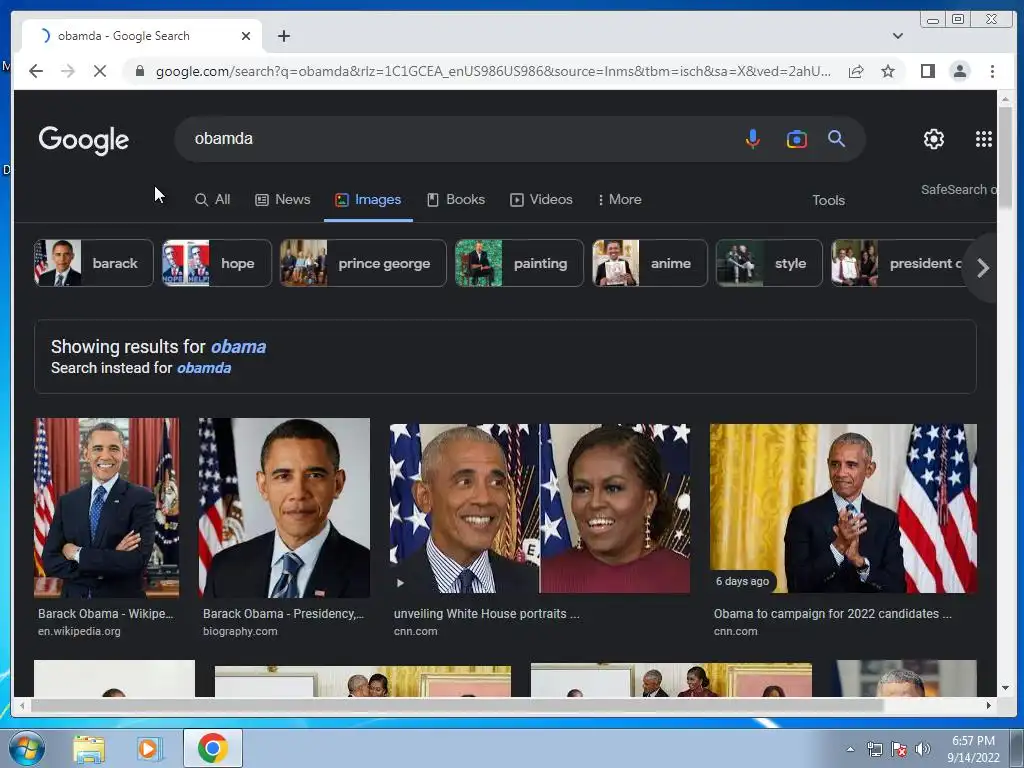Switch to the News tab
Screen dimensions: 1024x768
283,199
